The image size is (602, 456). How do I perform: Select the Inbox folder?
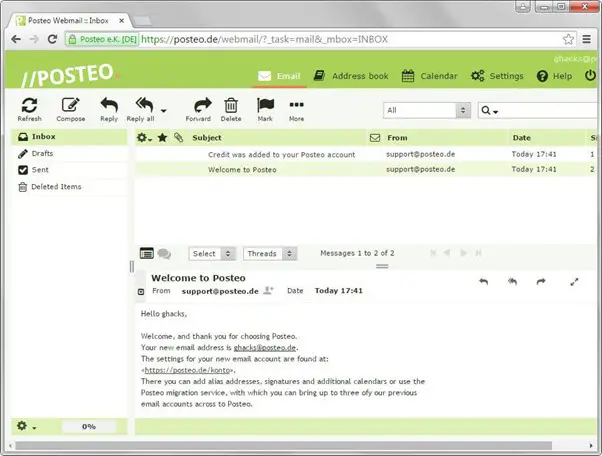[x=69, y=137]
